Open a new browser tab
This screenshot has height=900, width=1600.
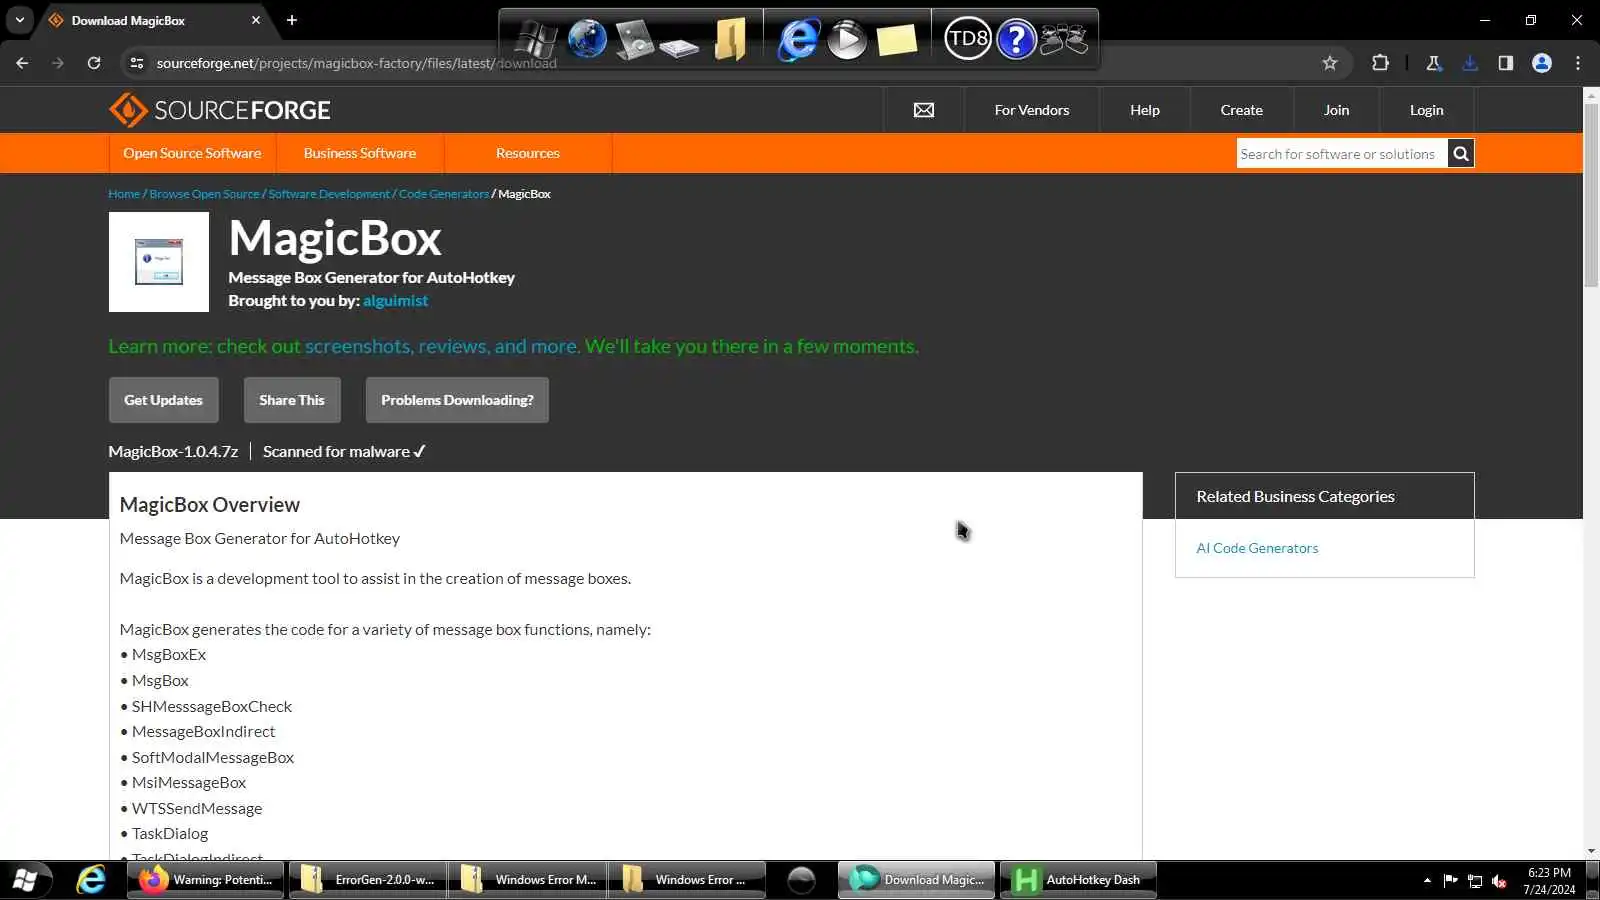292,20
